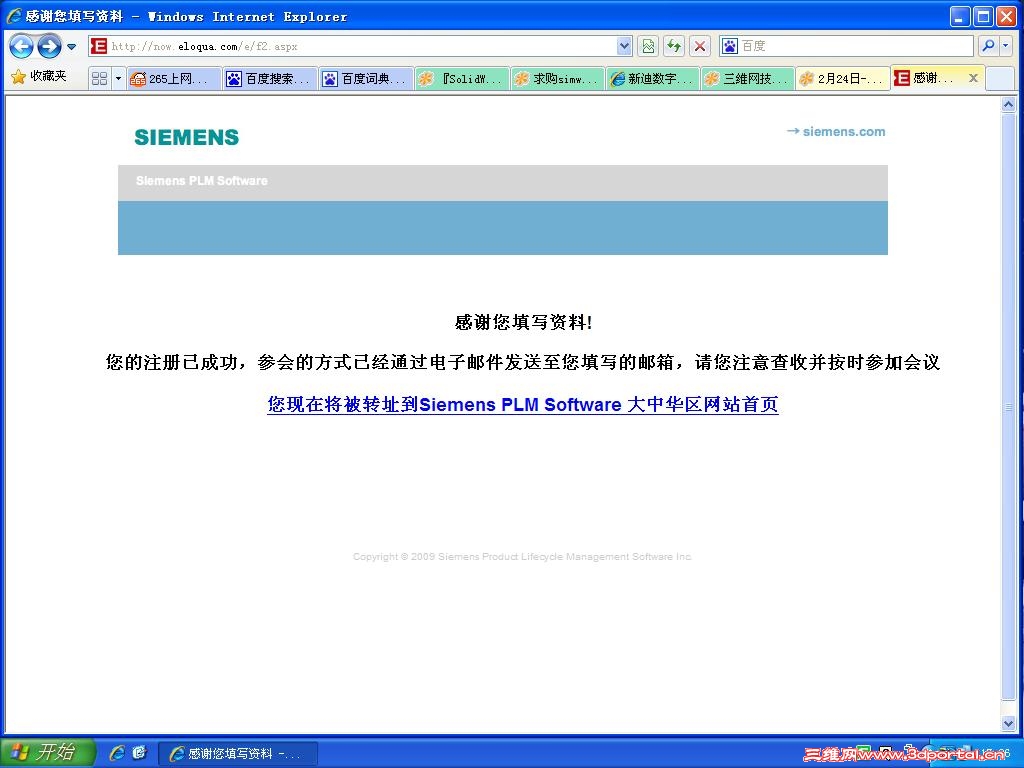Go back with the Back arrow button

(x=21, y=46)
